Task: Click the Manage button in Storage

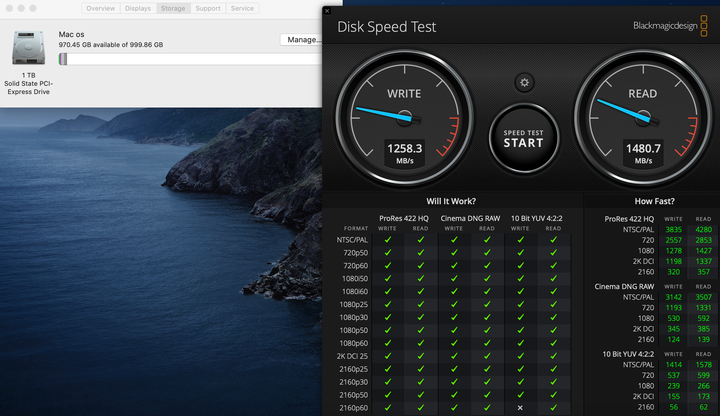Action: (301, 39)
